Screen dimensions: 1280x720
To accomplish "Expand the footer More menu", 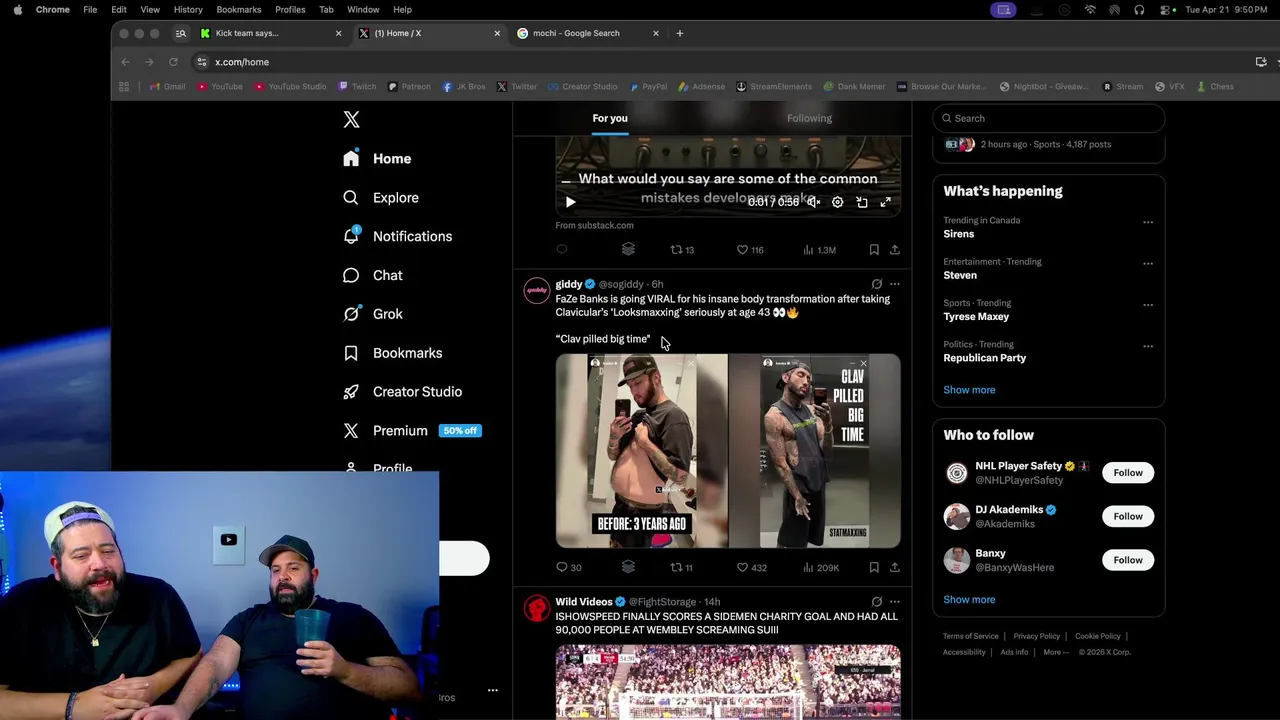I will tap(1056, 652).
